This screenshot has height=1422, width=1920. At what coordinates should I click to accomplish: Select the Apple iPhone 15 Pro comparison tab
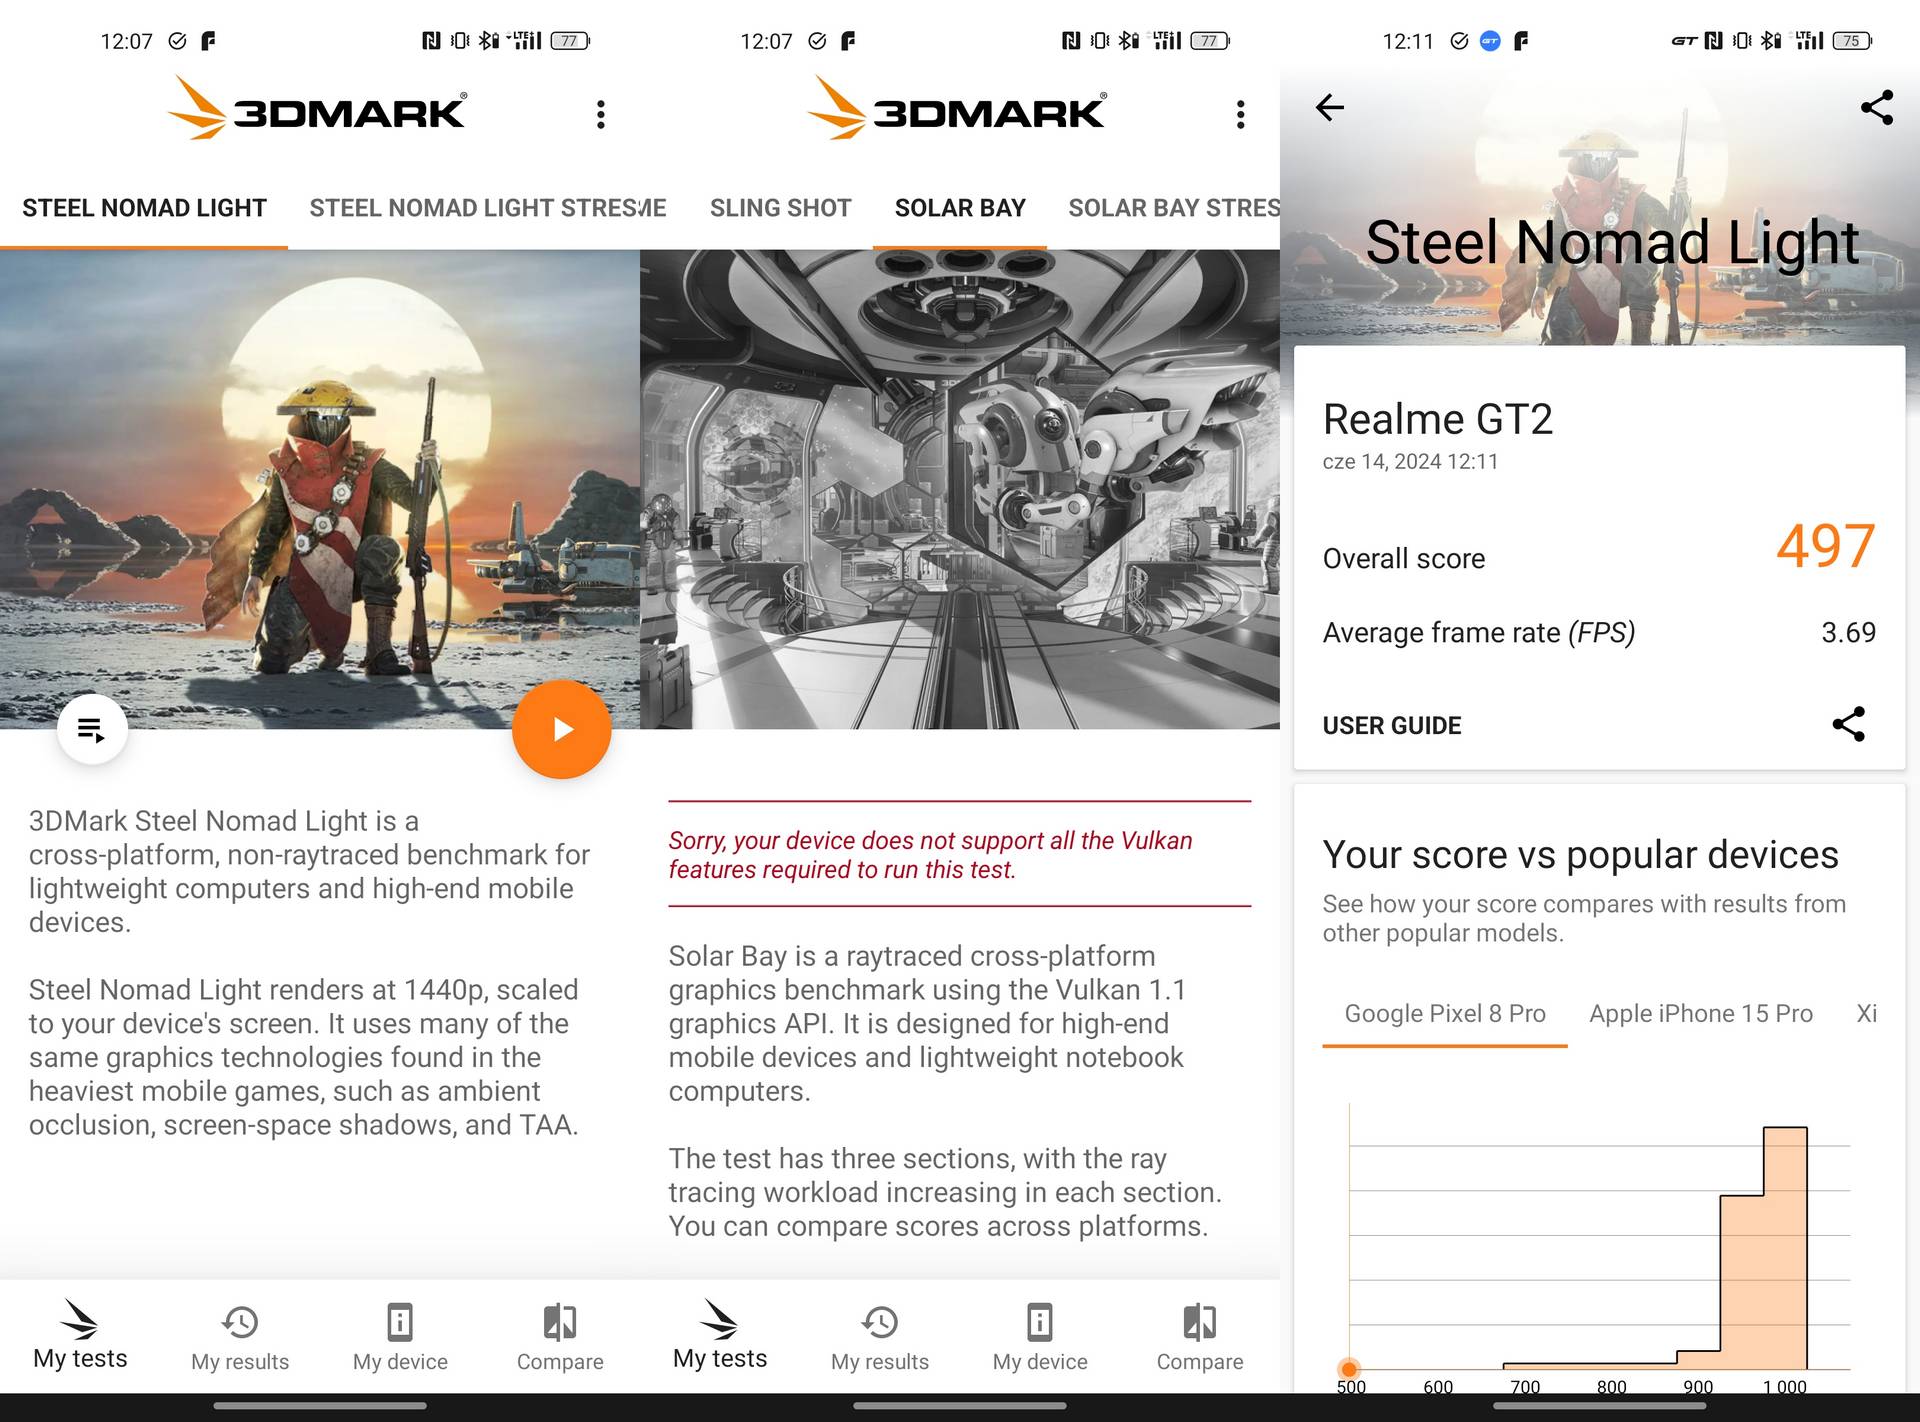1700,1013
